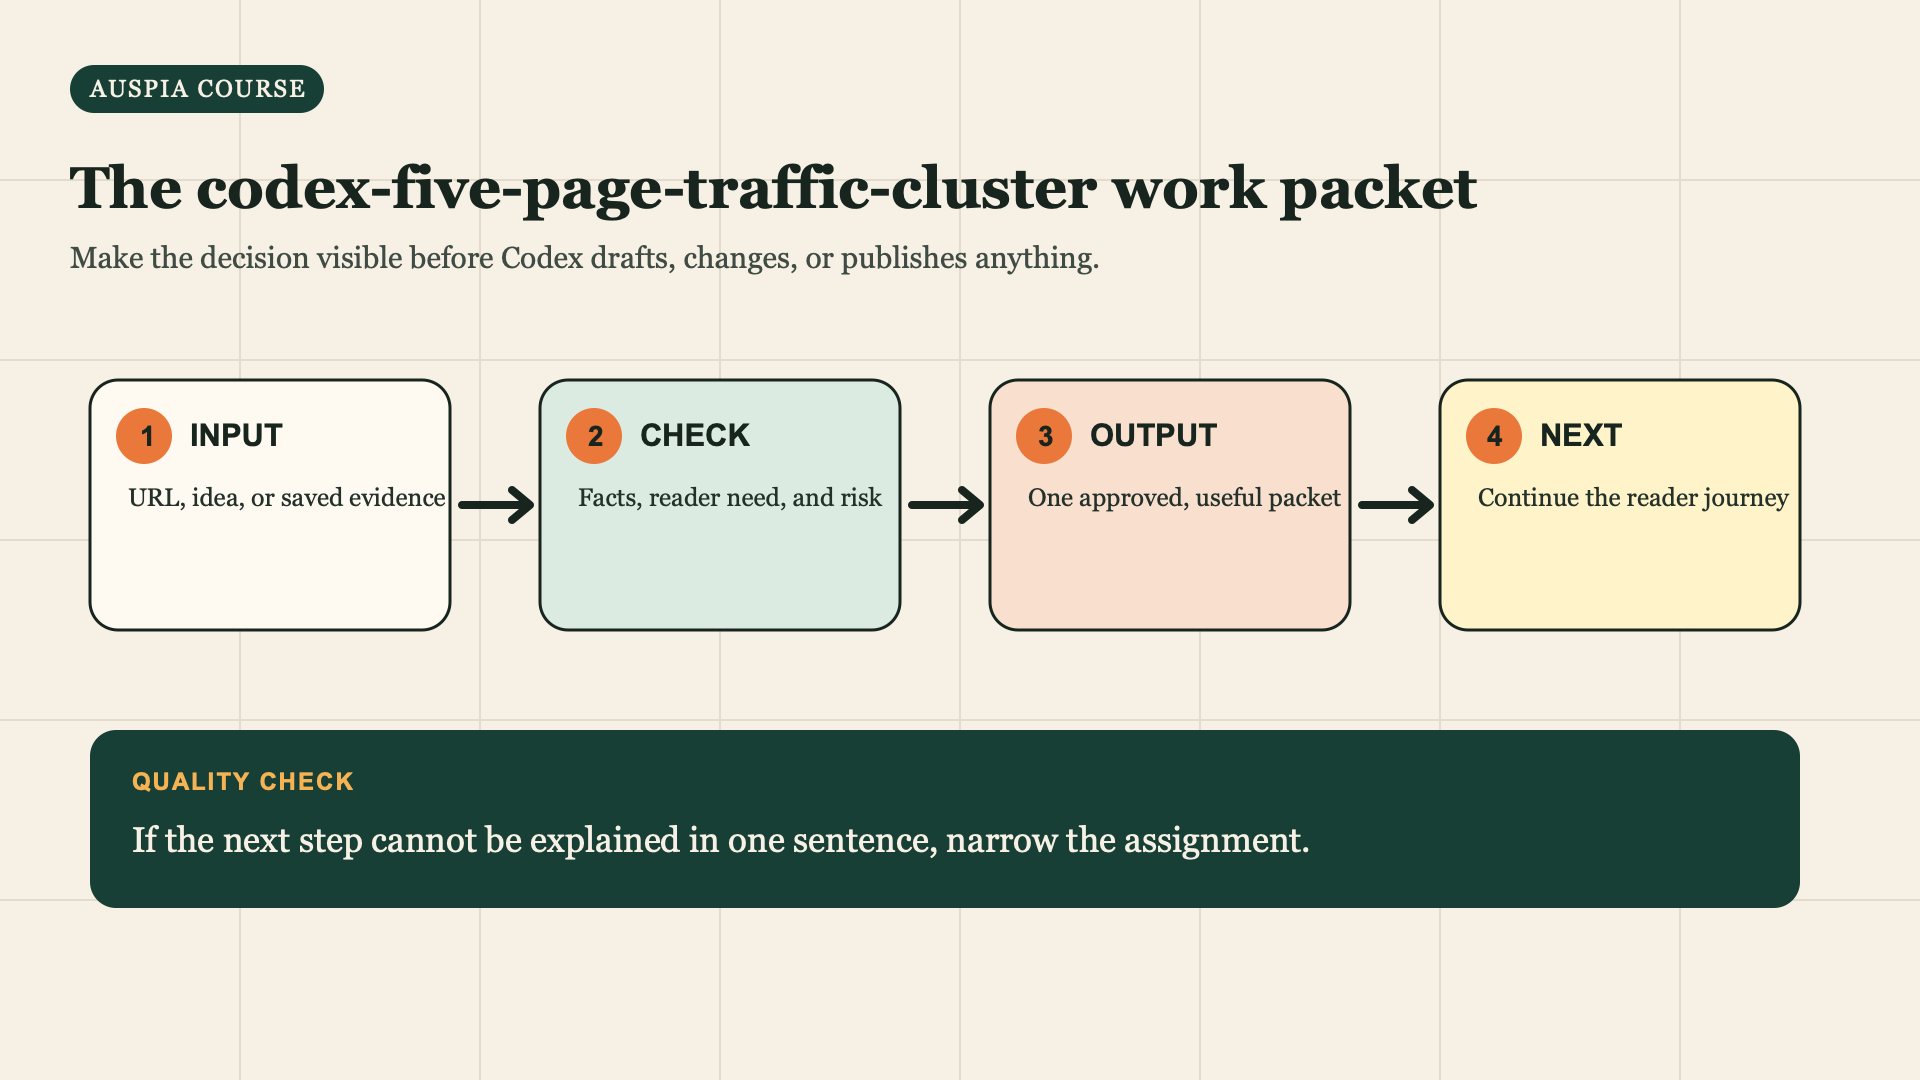
Task: Click the arrow between INPUT and CHECK
Action: point(496,505)
